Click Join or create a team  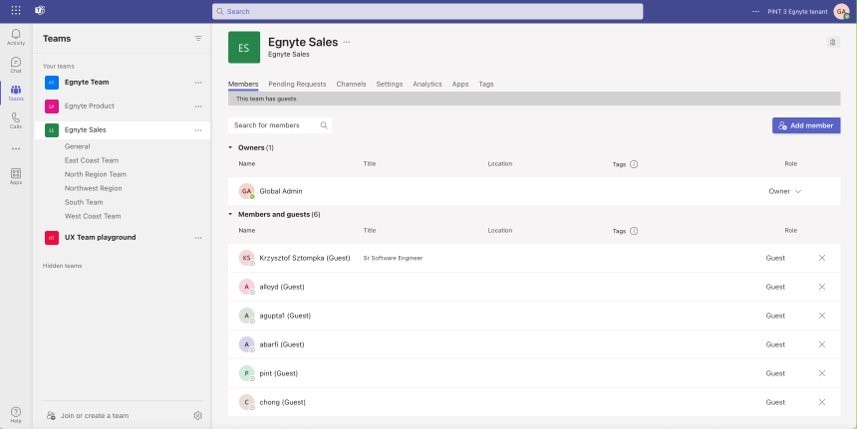point(94,415)
